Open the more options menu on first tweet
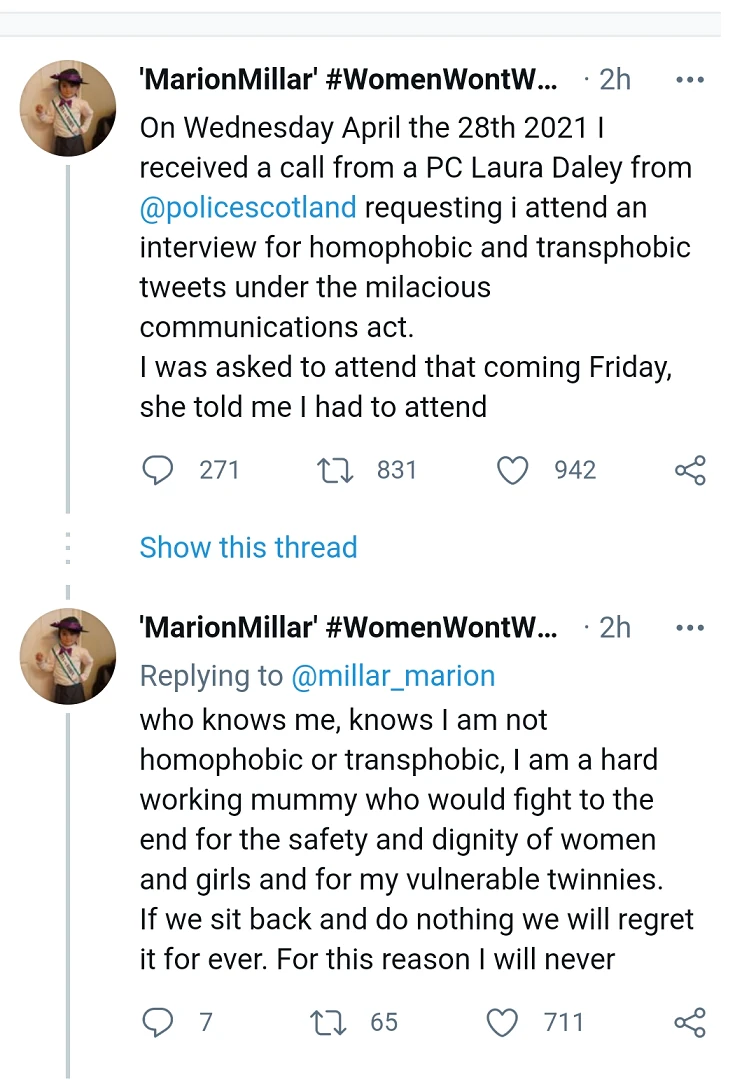The height and width of the screenshot is (1080, 744). click(690, 80)
